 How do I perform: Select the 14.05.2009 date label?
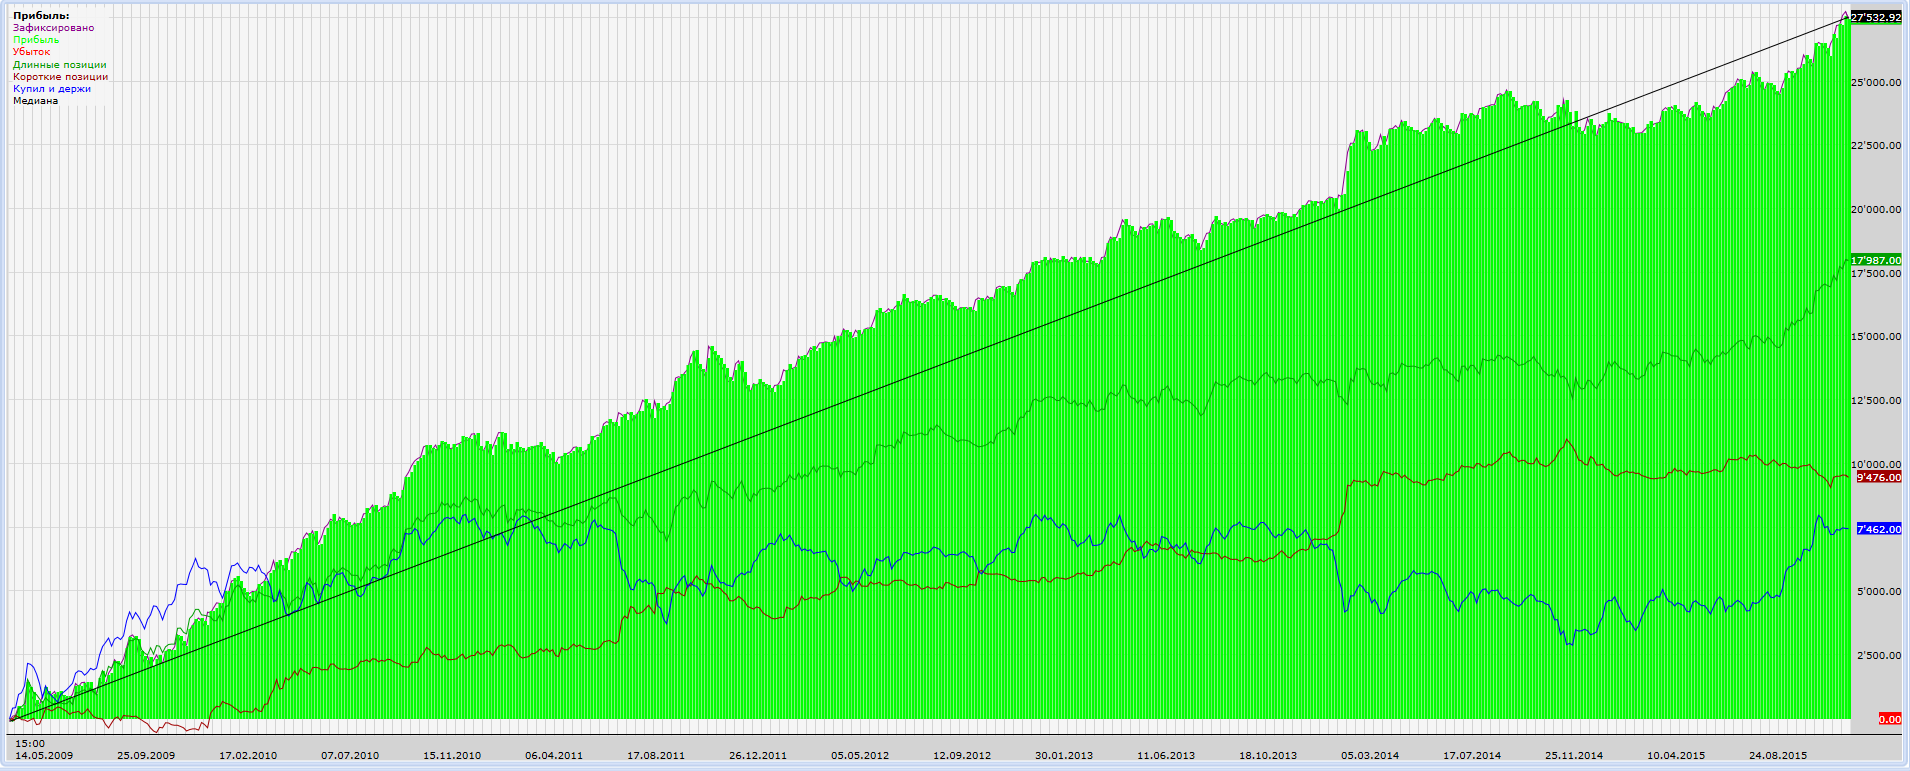pyautogui.click(x=44, y=756)
